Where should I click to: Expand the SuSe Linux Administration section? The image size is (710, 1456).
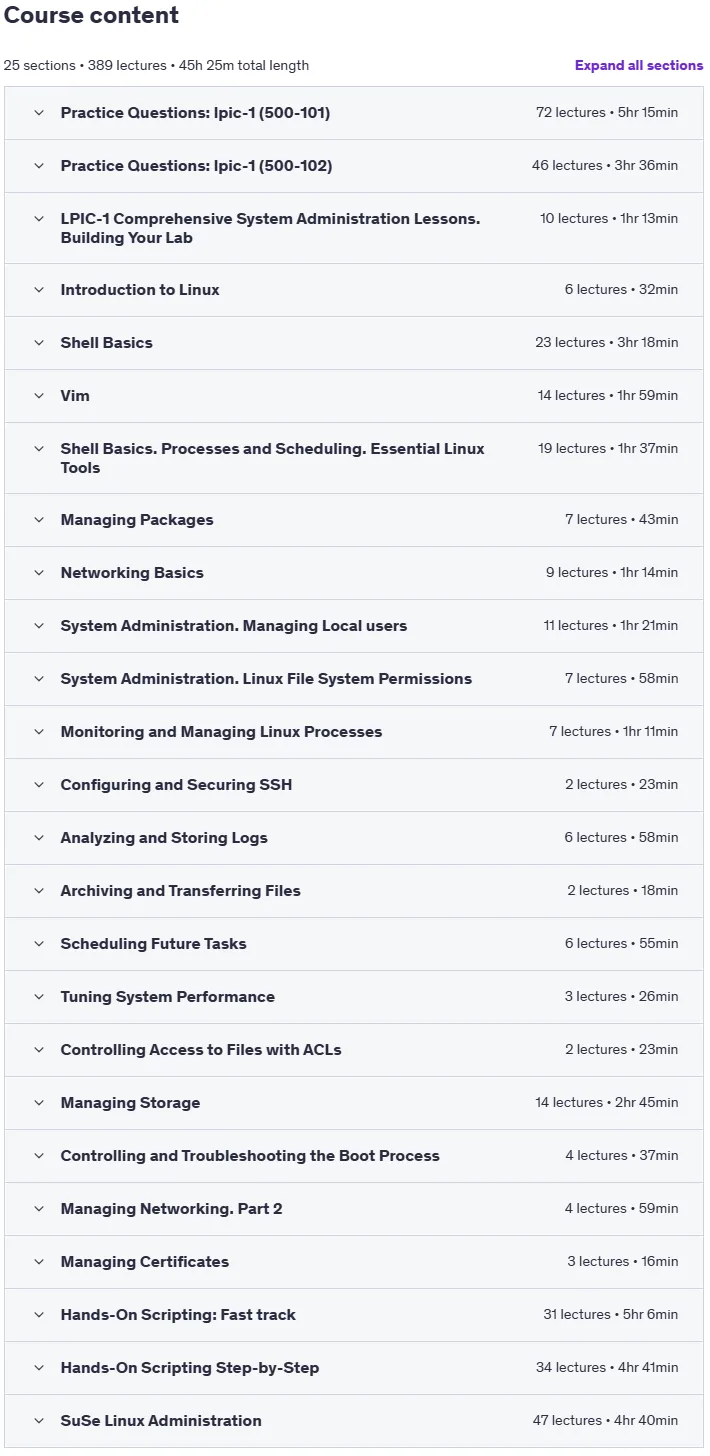354,1421
